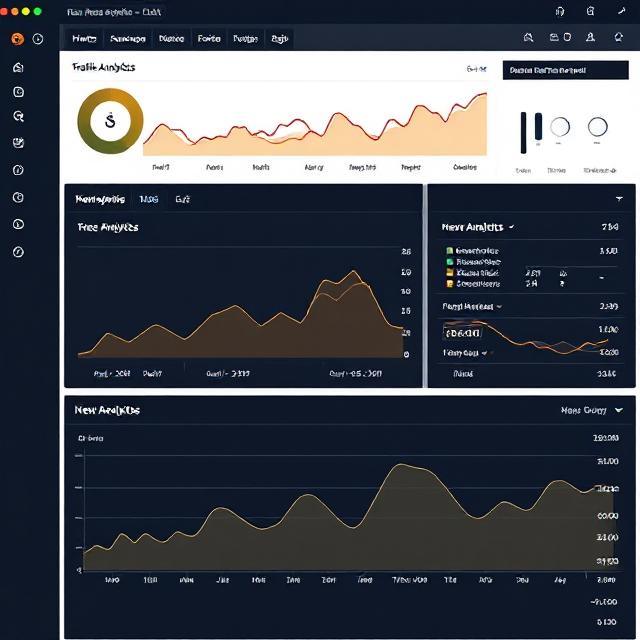Toggle the first green legend square
Image resolution: width=640 pixels, height=640 pixels.
pos(449,251)
